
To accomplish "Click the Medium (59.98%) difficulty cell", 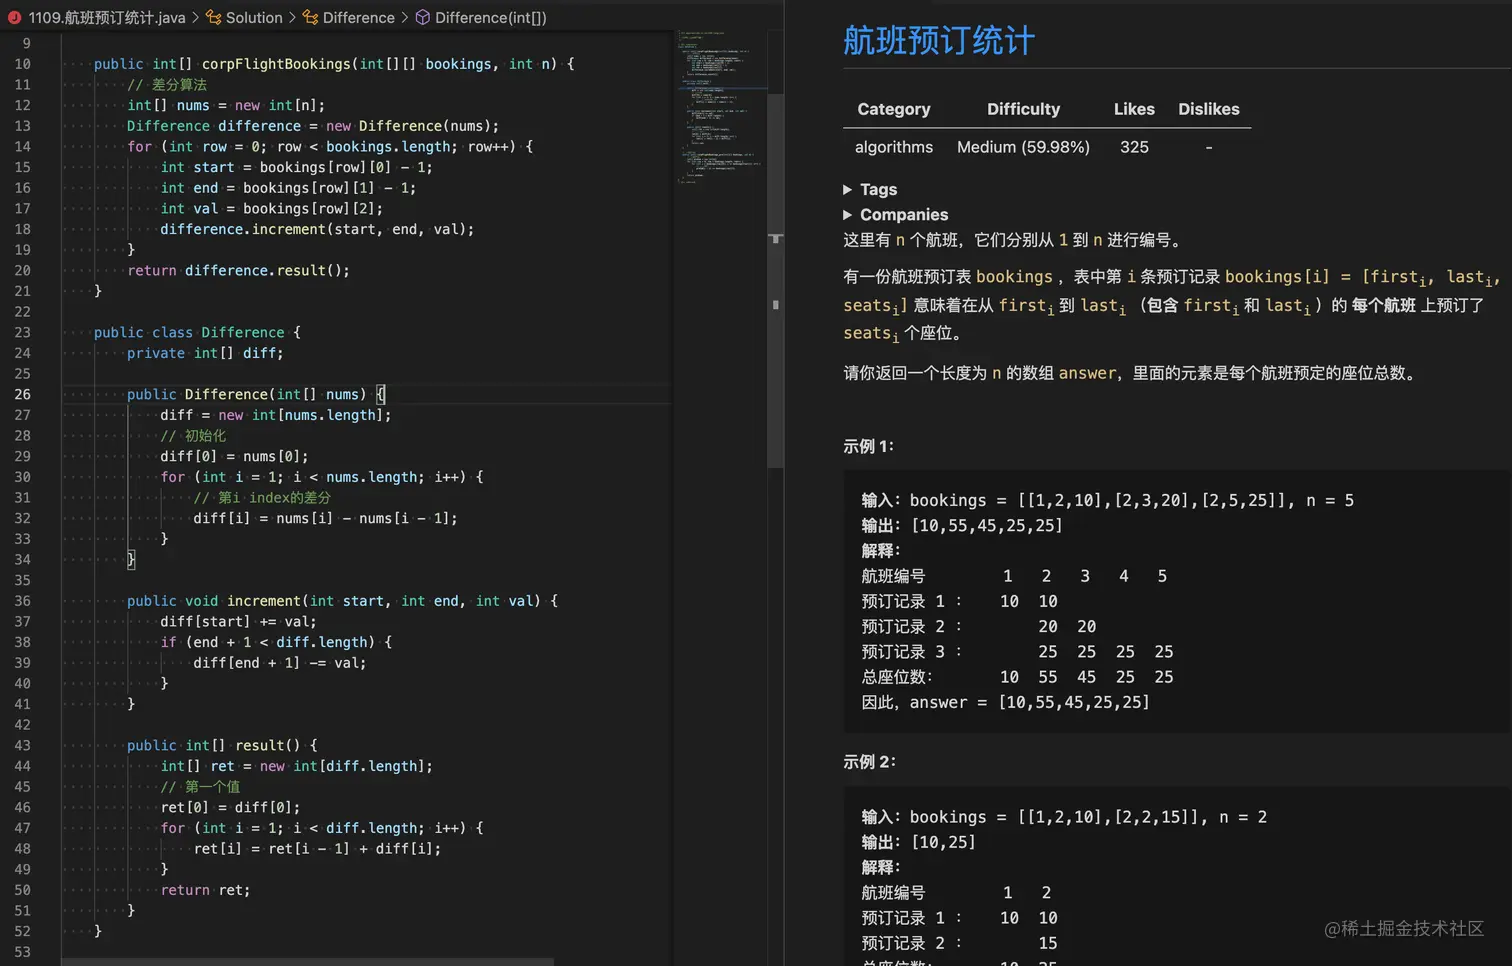I will tap(1023, 147).
